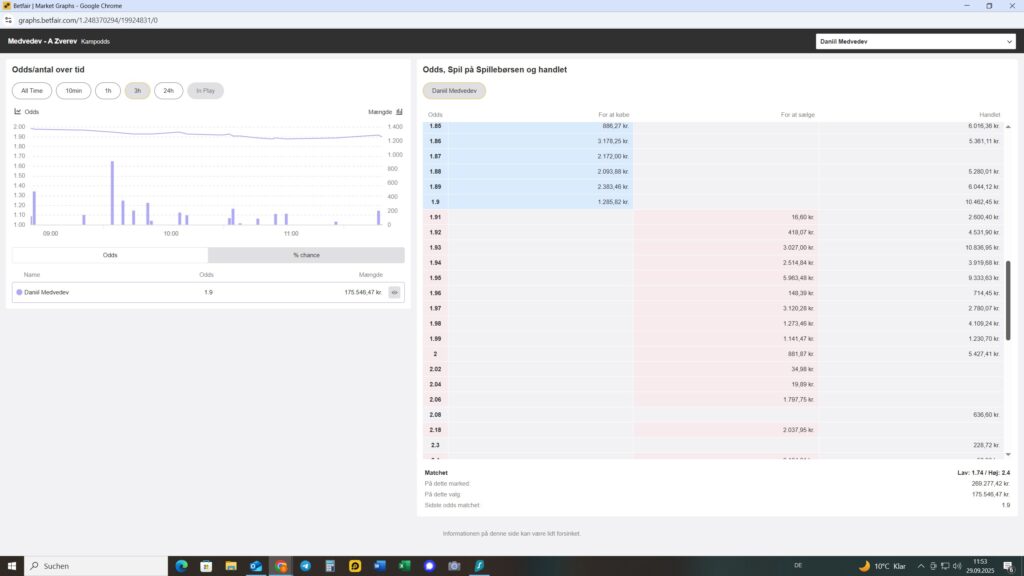This screenshot has height=576, width=1024.
Task: Switch to the % chance tab
Action: coord(306,255)
